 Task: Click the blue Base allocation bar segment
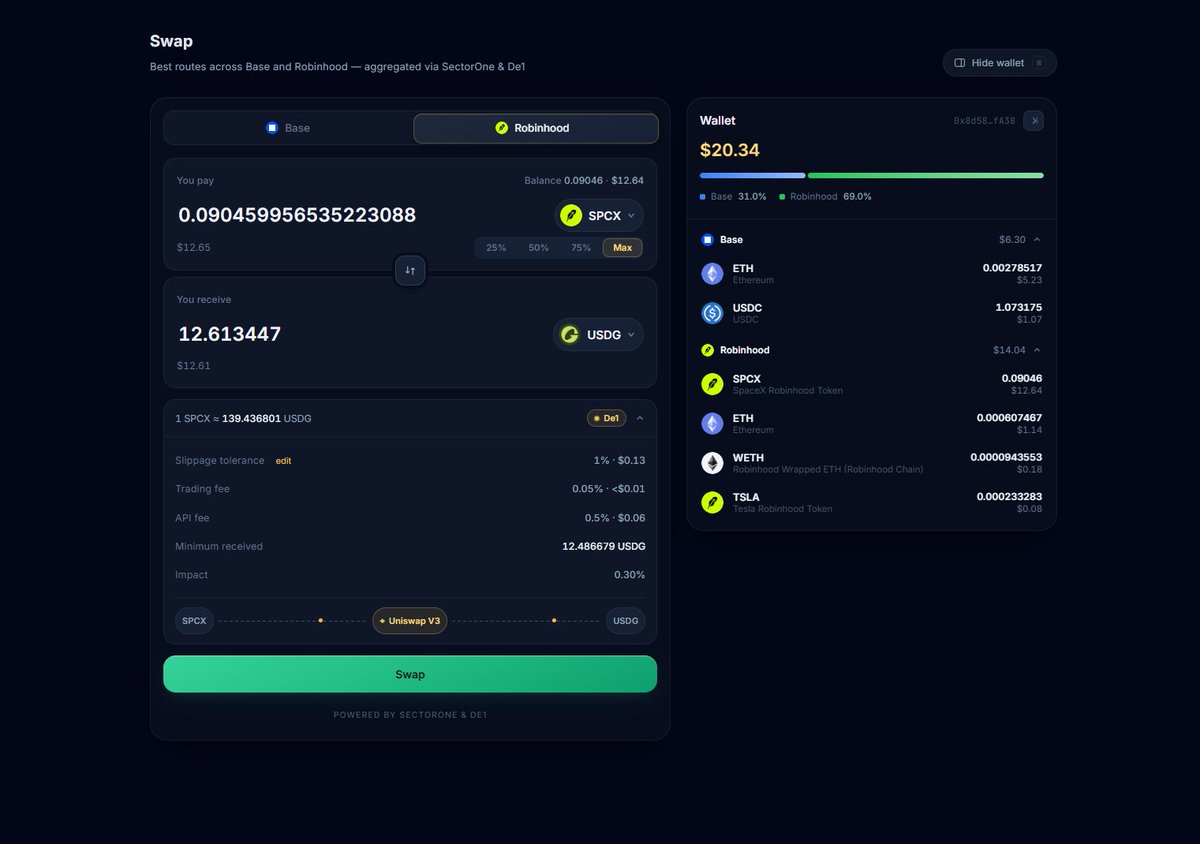pyautogui.click(x=752, y=175)
